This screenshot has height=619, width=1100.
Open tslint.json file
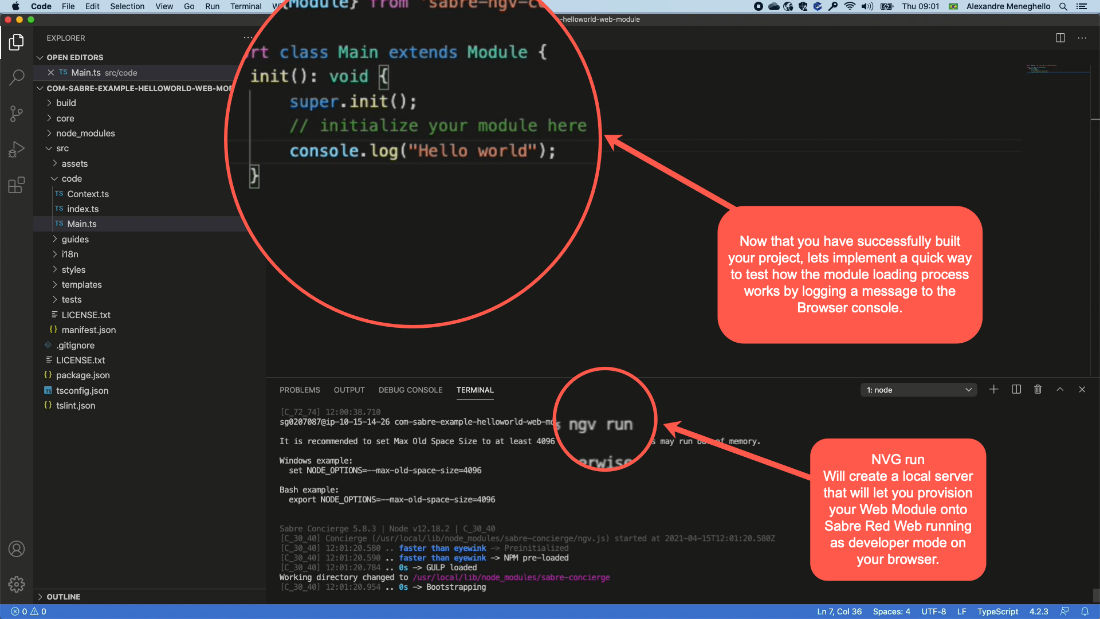(75, 406)
